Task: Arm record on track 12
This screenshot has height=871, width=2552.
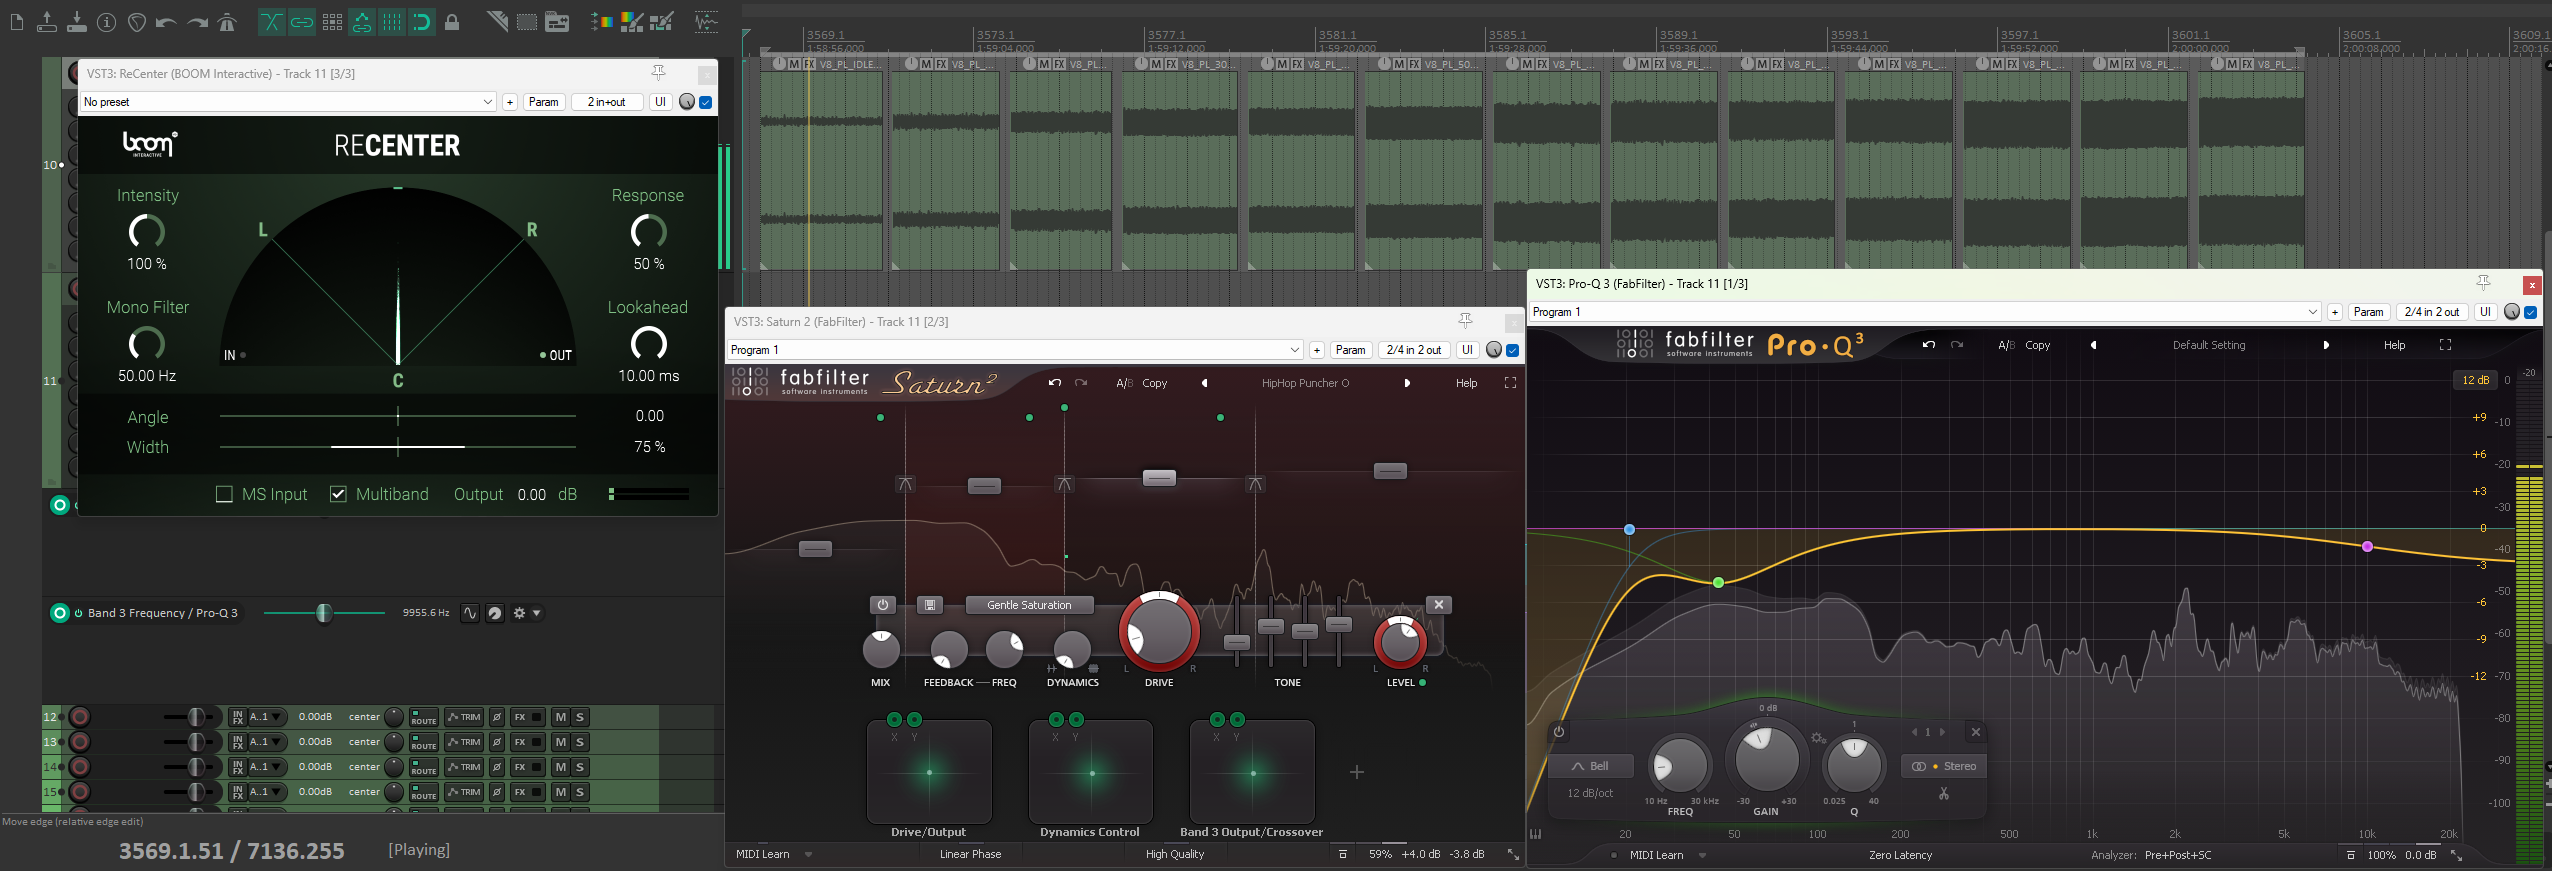Action: [80, 717]
